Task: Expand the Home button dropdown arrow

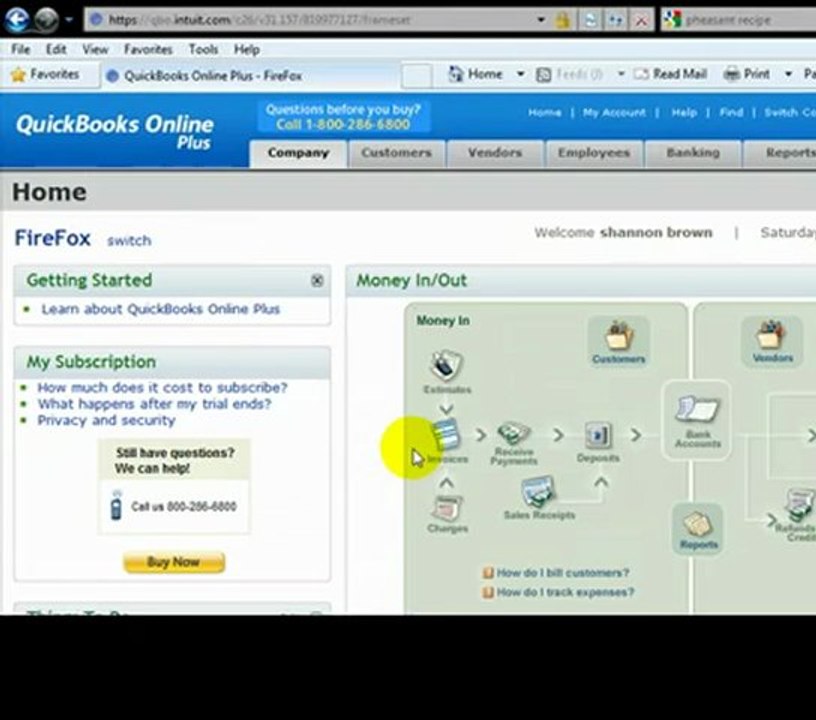Action: click(520, 74)
